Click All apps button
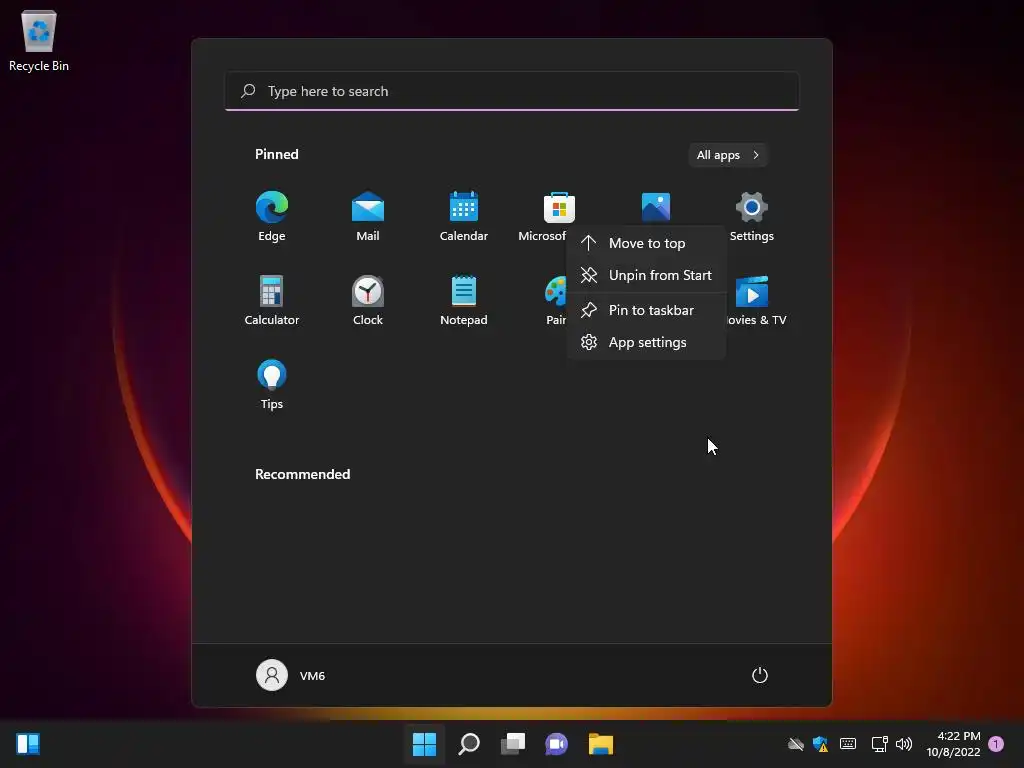 click(x=728, y=155)
